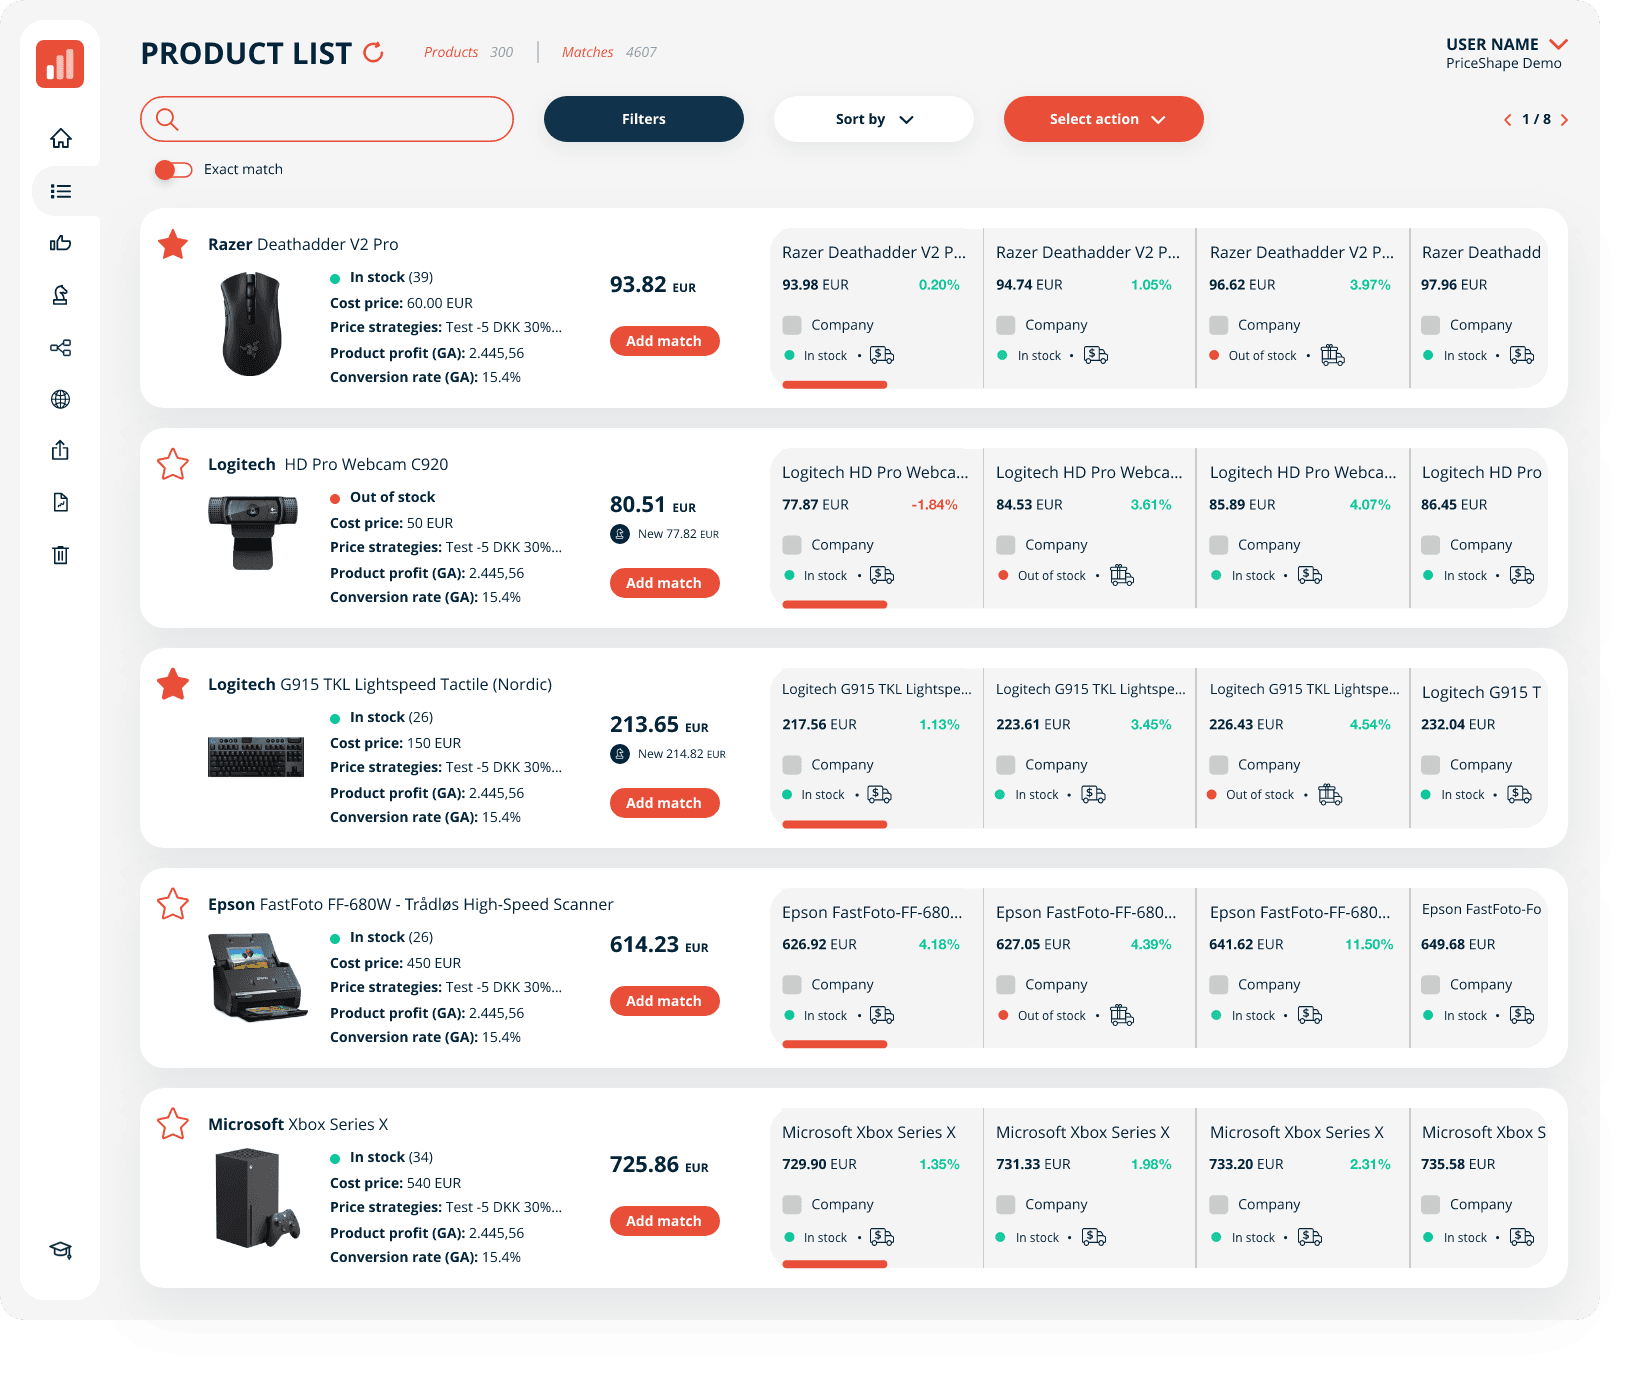1640x1384 pixels.
Task: Check Company box on Xbox 731.33 EUR match
Action: [1006, 1205]
